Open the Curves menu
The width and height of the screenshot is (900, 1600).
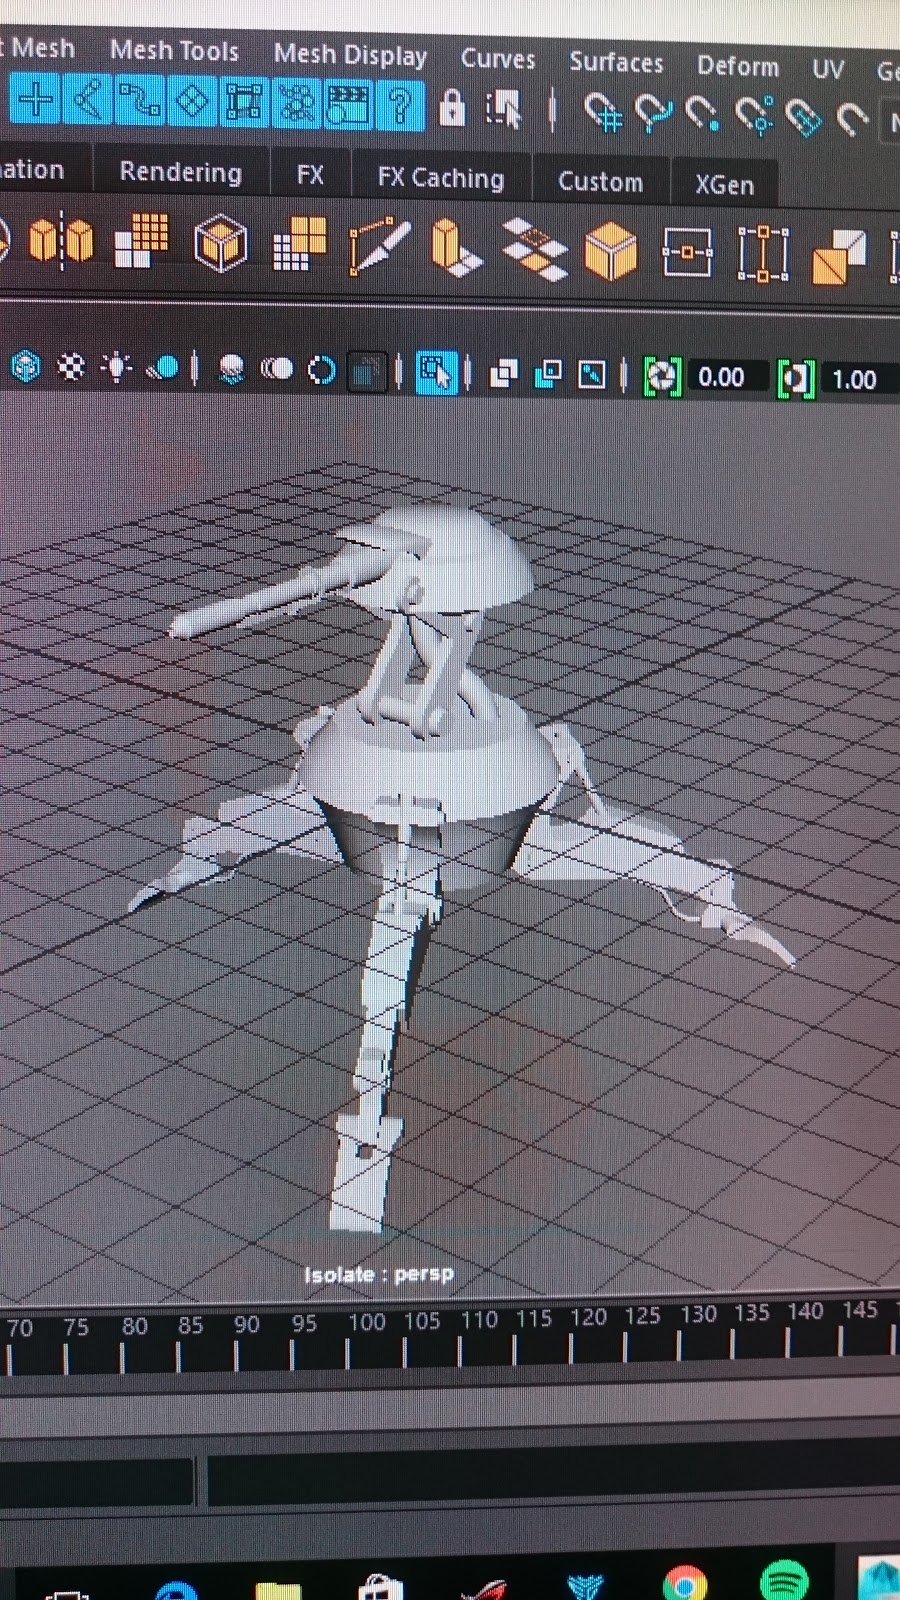498,59
